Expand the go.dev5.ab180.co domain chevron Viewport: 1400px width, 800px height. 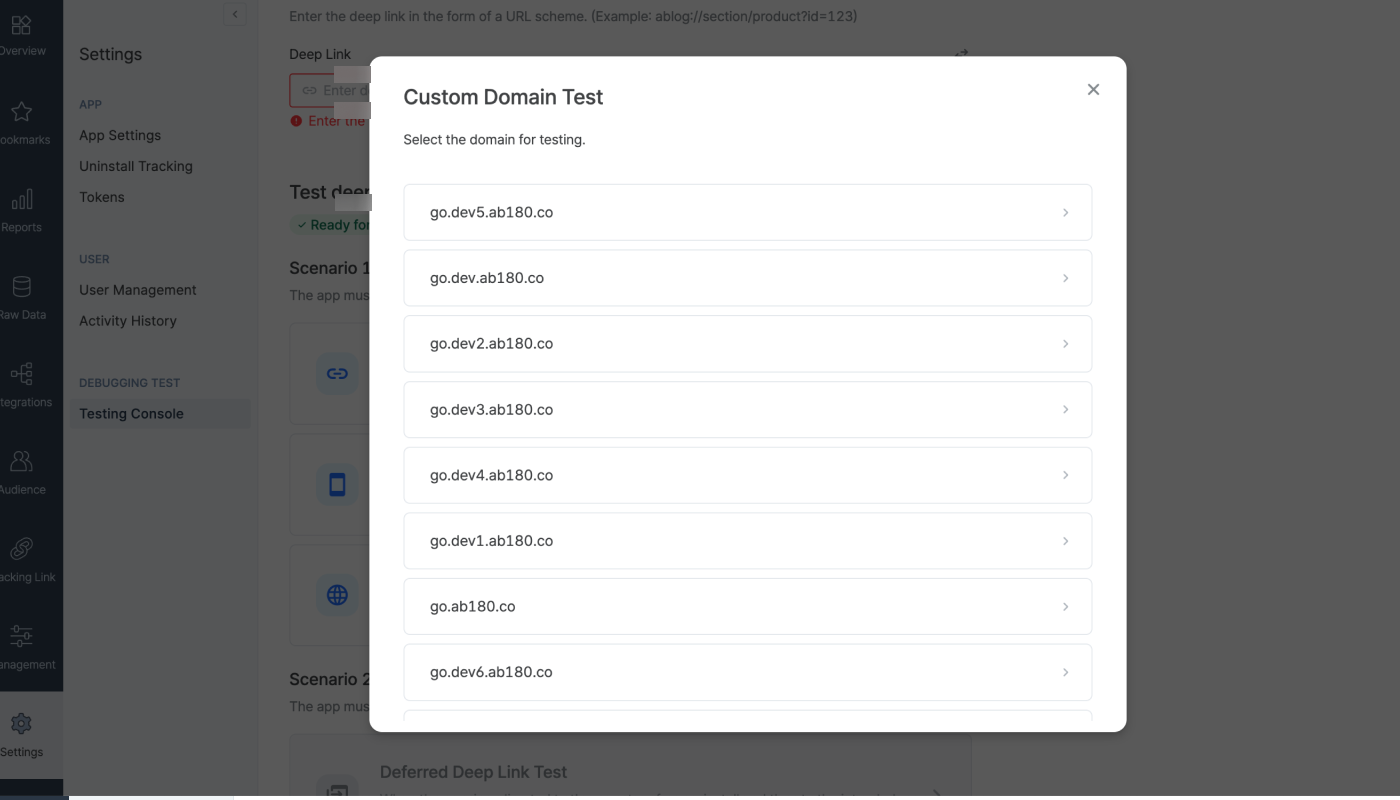tap(1065, 213)
